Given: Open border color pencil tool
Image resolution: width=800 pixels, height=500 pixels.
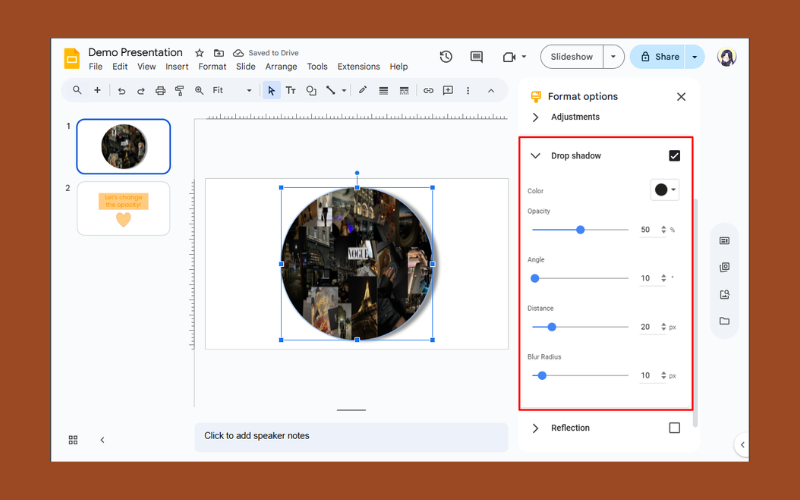Looking at the screenshot, I should pyautogui.click(x=363, y=90).
